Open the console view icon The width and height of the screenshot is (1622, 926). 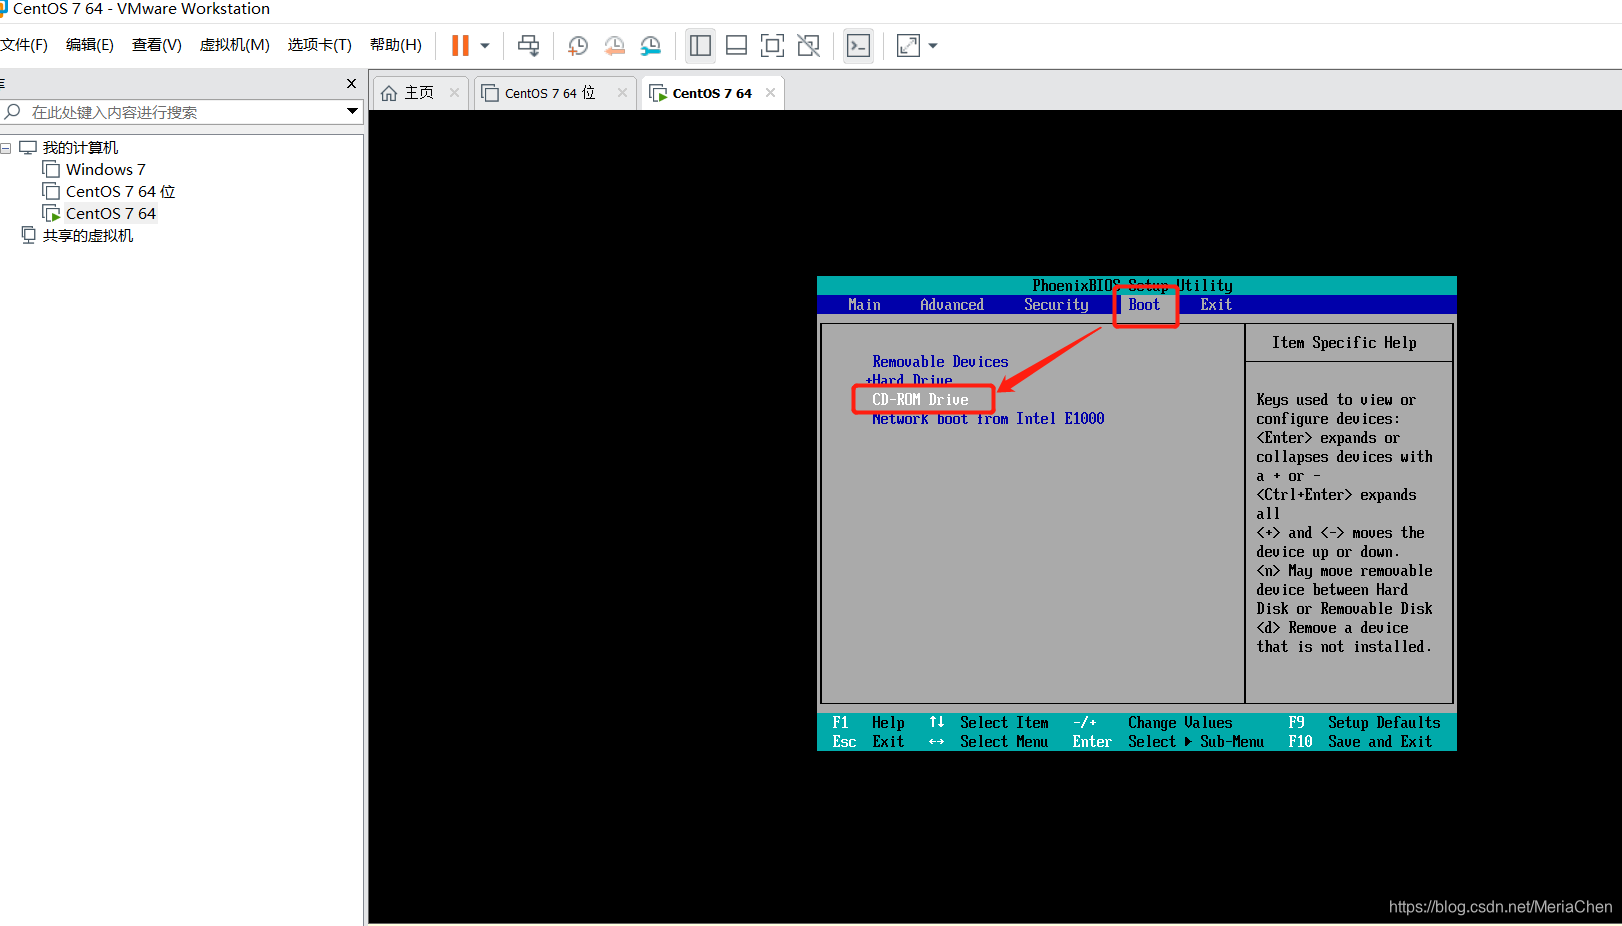tap(858, 45)
